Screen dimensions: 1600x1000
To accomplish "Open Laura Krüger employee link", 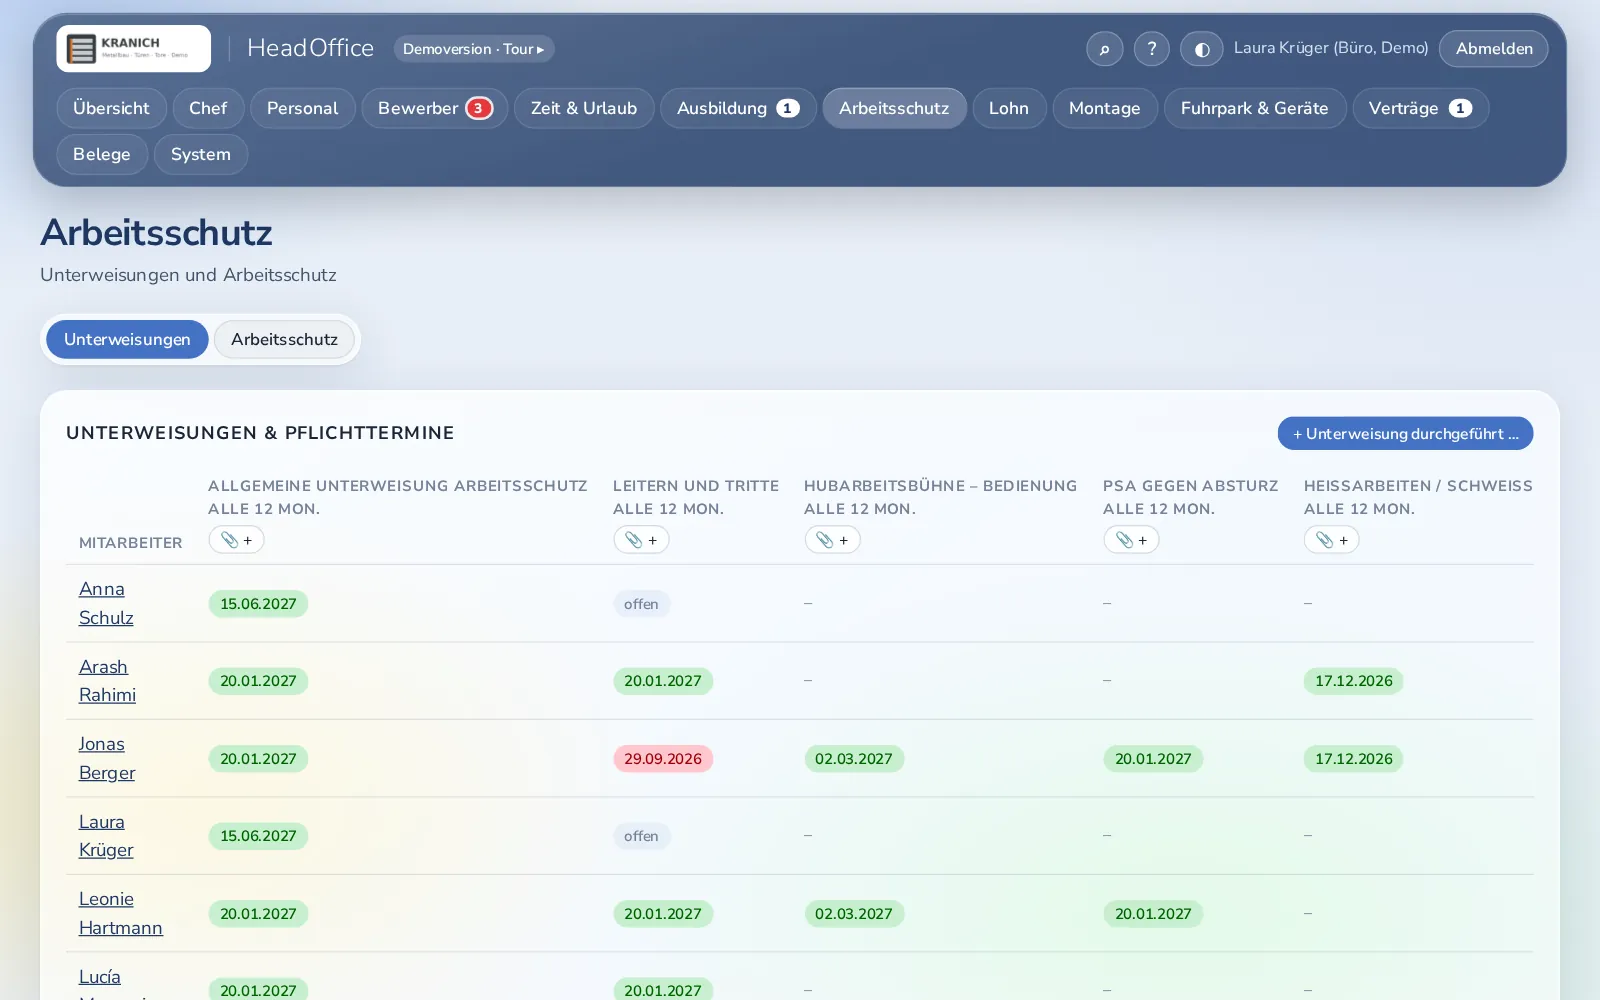I will point(106,836).
